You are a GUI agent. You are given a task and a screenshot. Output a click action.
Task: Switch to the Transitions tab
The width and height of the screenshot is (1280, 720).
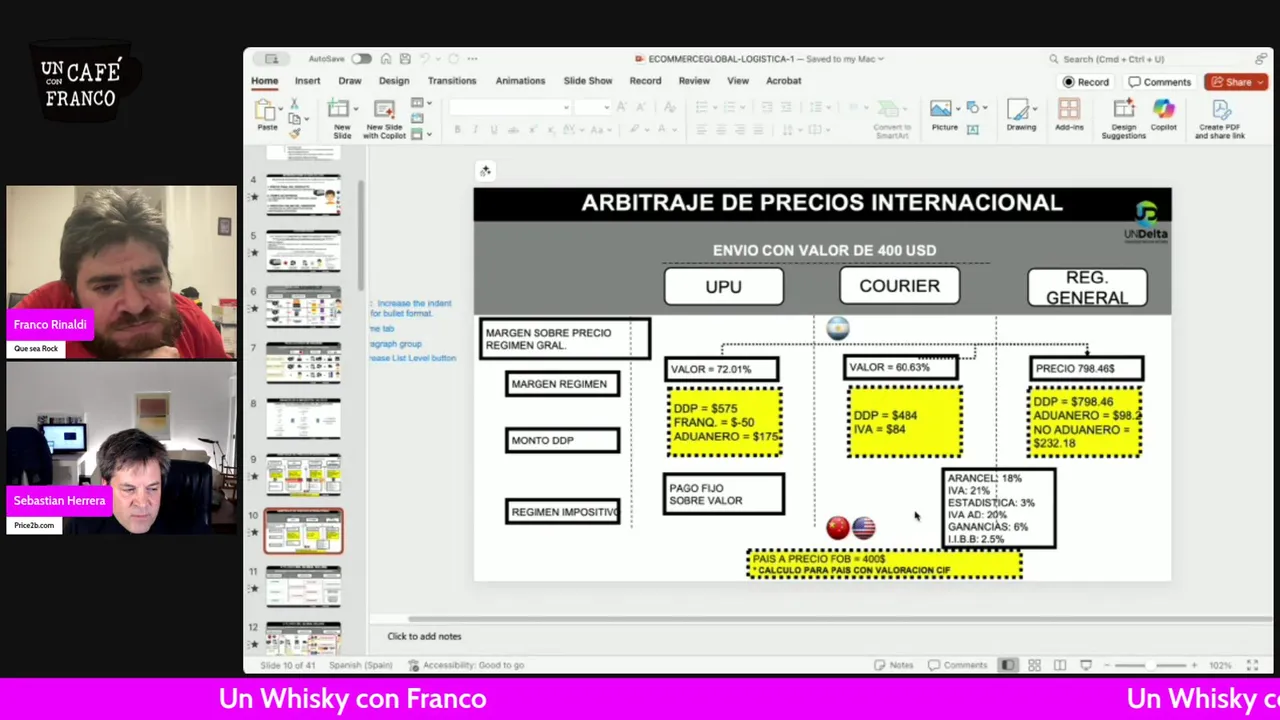452,81
